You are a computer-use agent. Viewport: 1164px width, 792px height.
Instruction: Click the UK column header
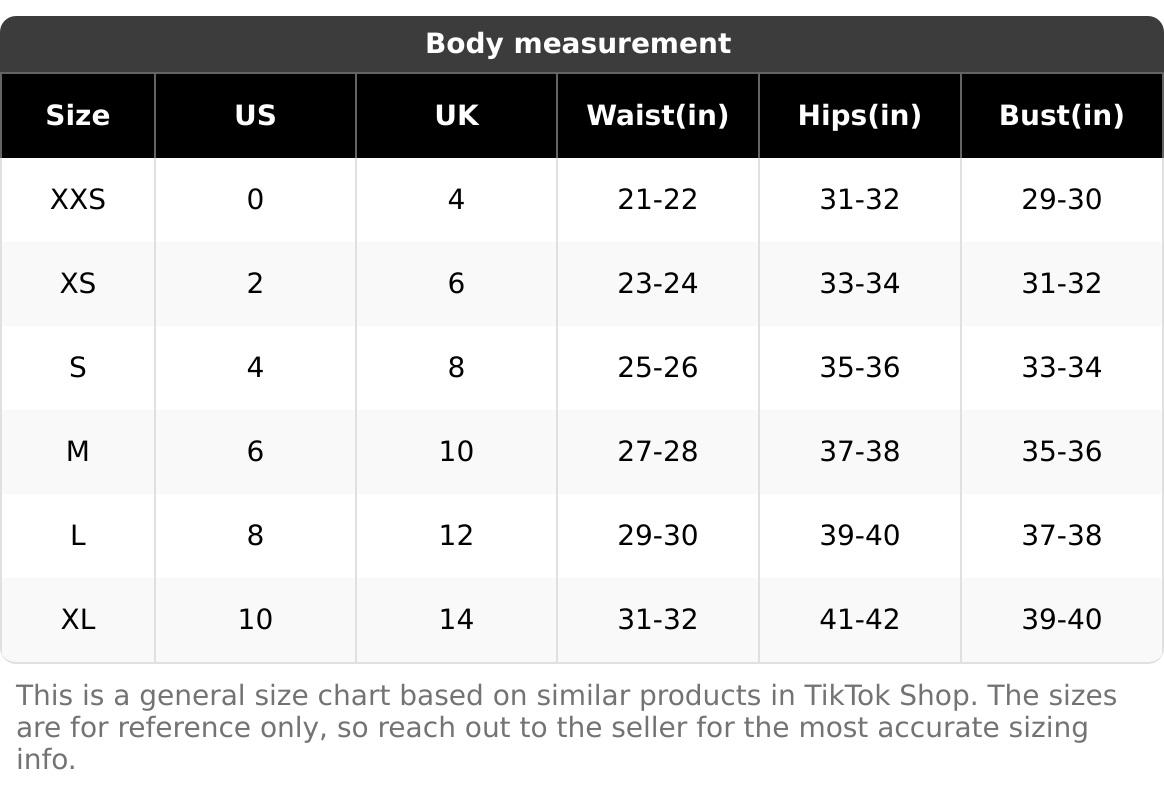tap(456, 116)
